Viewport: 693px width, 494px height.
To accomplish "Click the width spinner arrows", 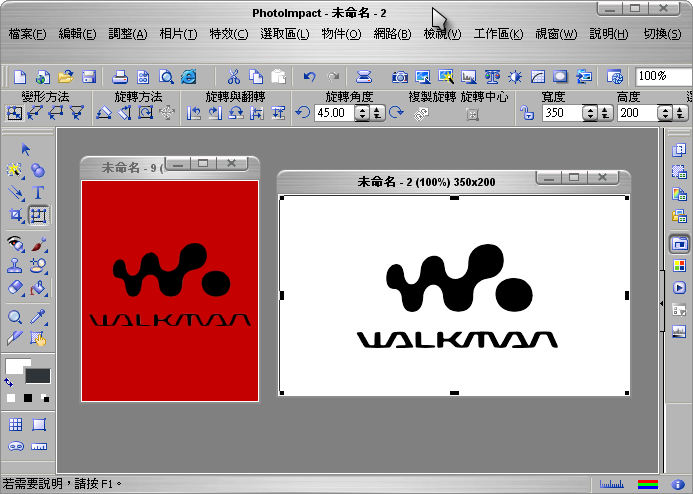I will (x=590, y=113).
